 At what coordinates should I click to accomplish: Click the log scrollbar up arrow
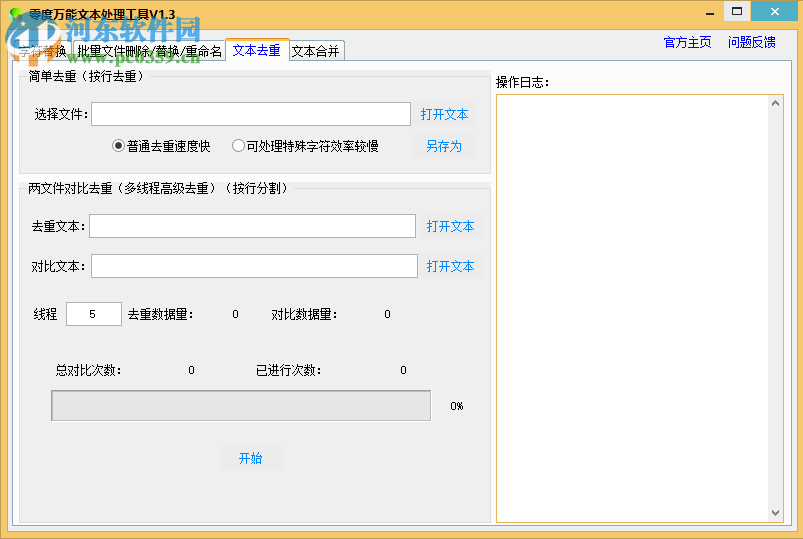tap(775, 103)
